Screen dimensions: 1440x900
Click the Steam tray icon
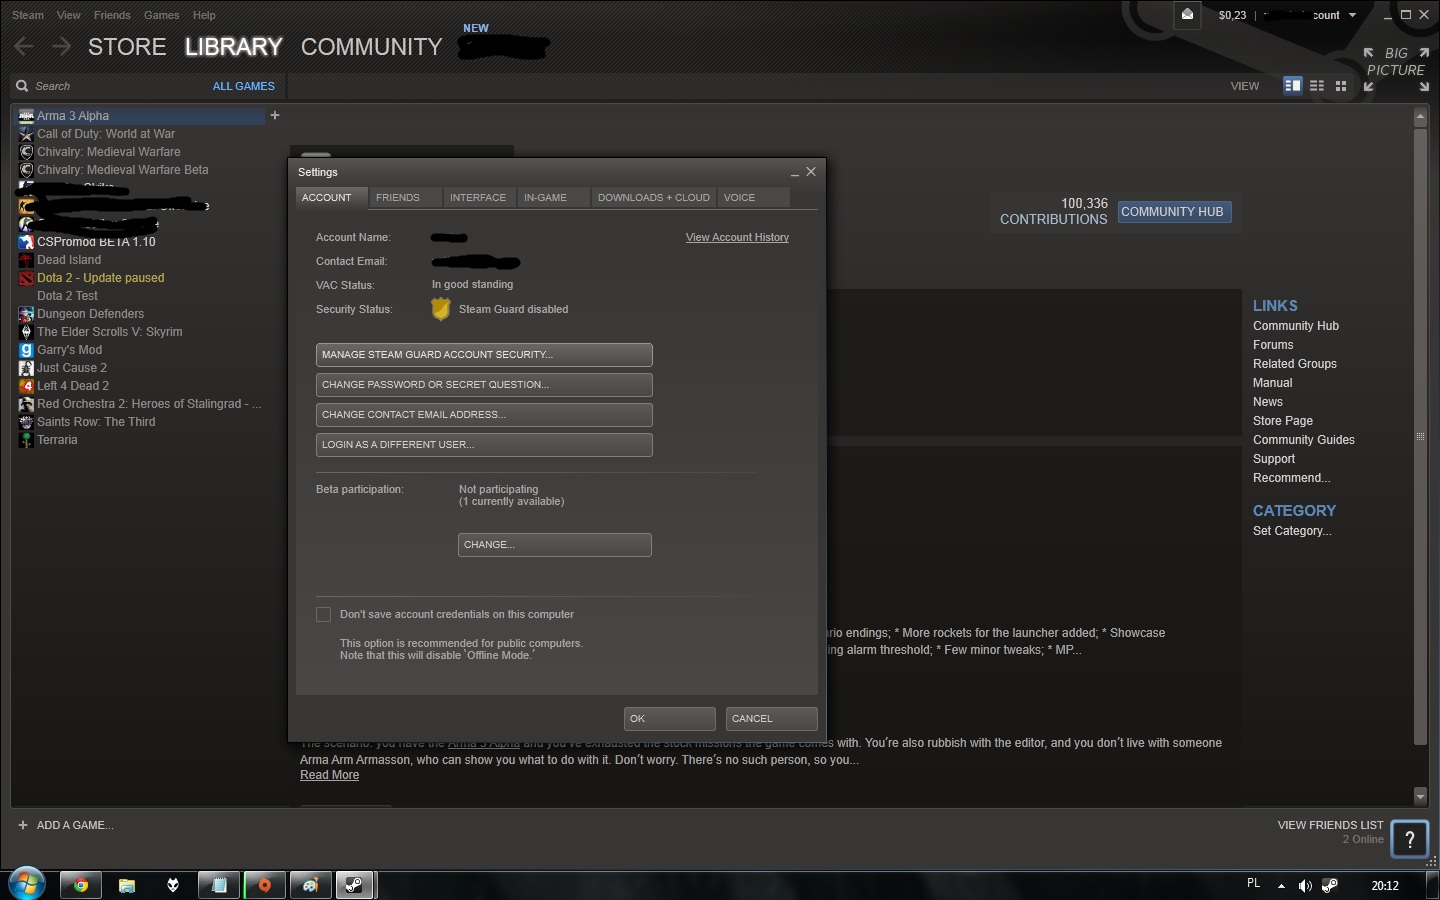point(1330,885)
